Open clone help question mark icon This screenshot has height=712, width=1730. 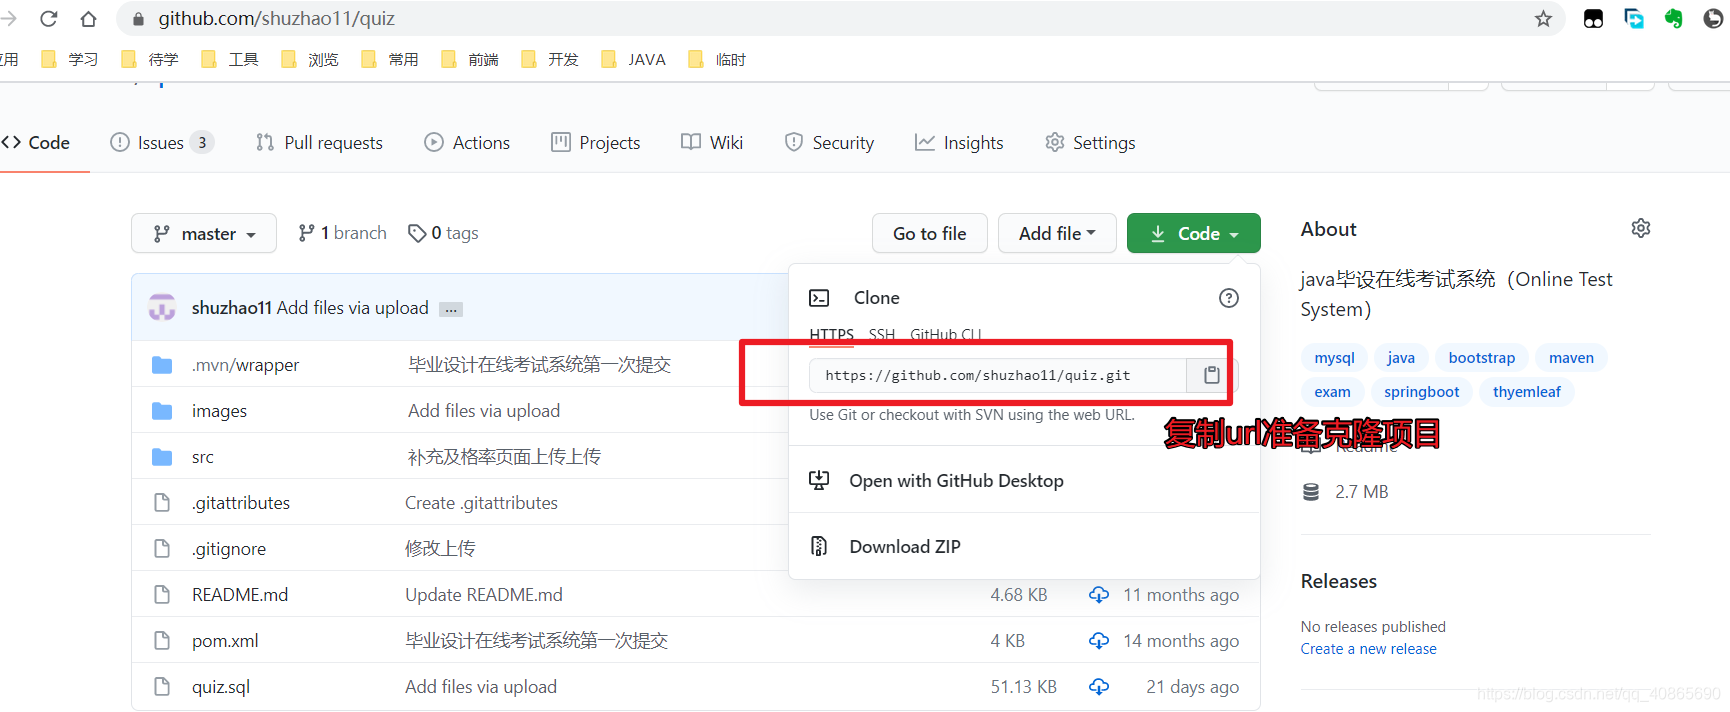point(1229,298)
